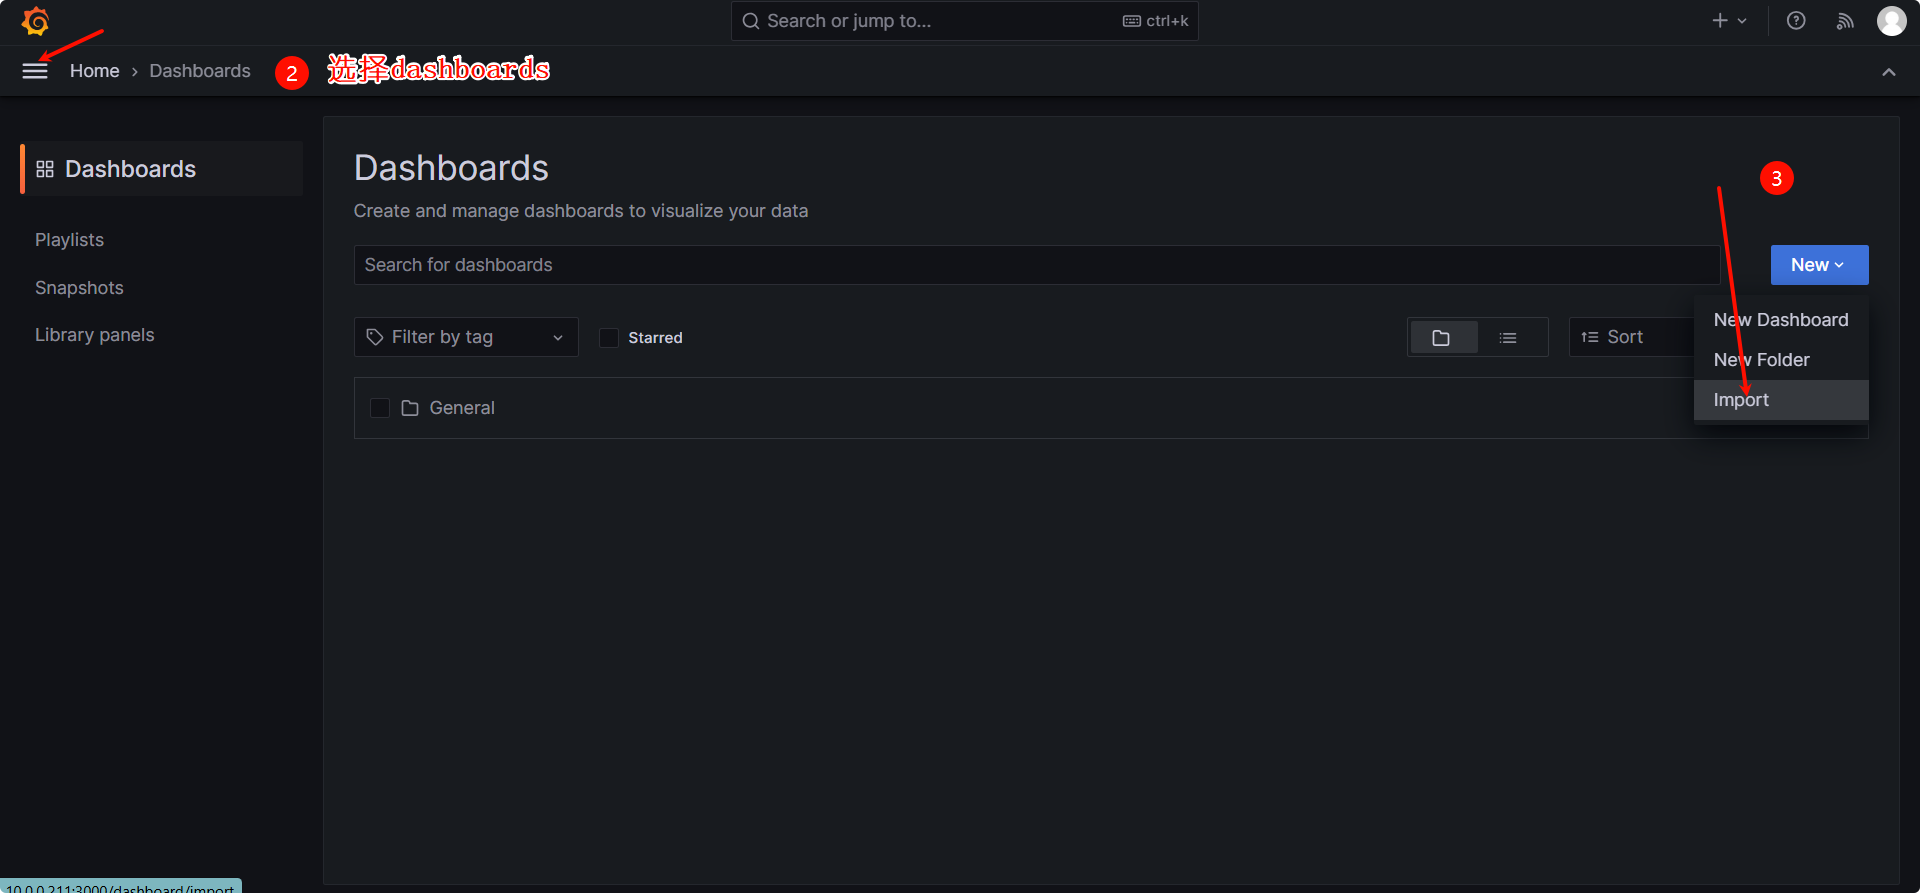Click the Grafana logo icon
Image resolution: width=1920 pixels, height=893 pixels.
pyautogui.click(x=35, y=21)
